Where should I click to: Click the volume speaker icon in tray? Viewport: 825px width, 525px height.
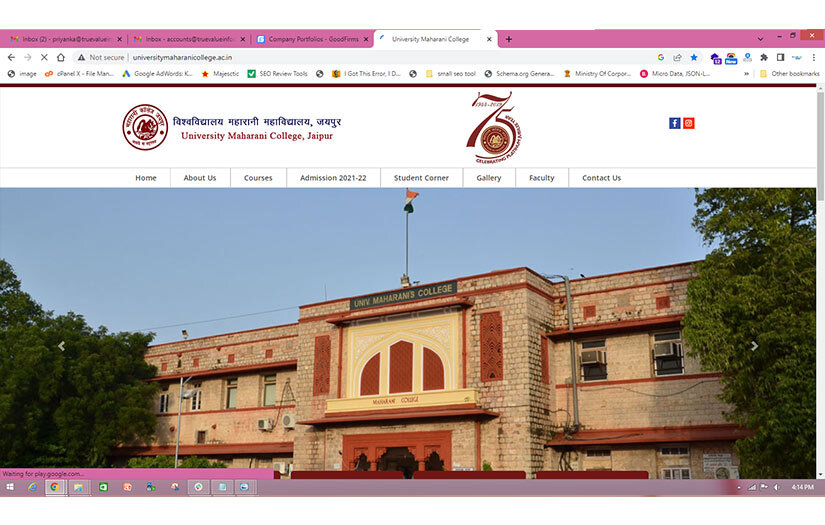[x=777, y=487]
